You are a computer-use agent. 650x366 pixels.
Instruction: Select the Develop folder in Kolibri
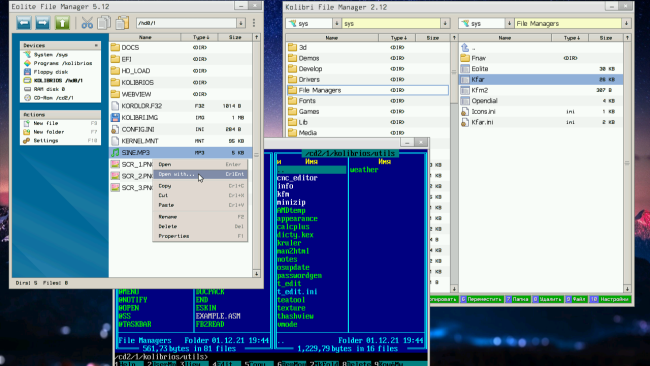[368, 69]
